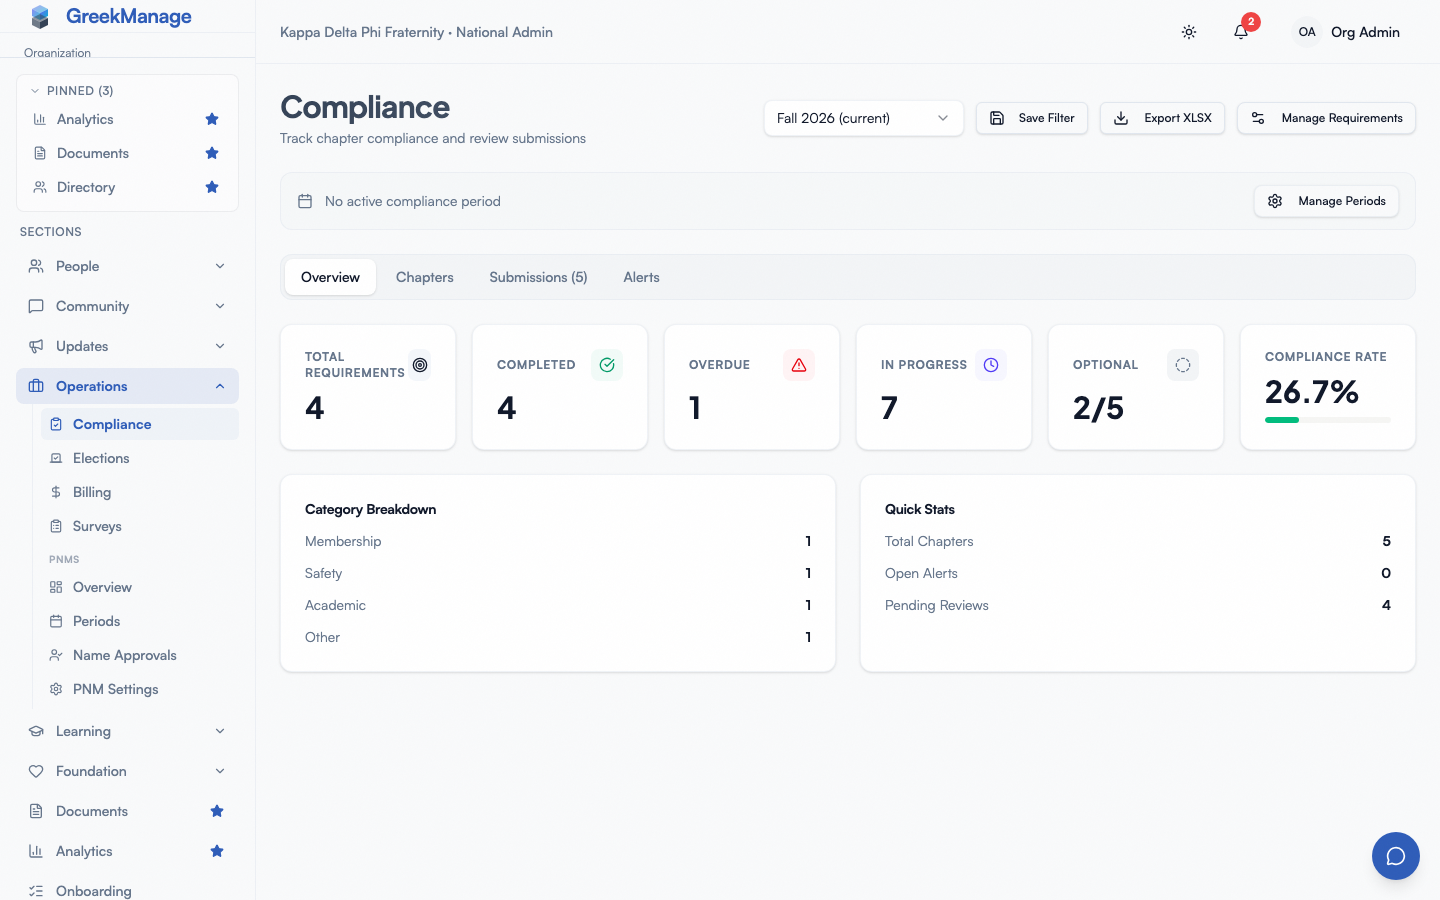Click the Optional dashed circle icon

(1183, 365)
